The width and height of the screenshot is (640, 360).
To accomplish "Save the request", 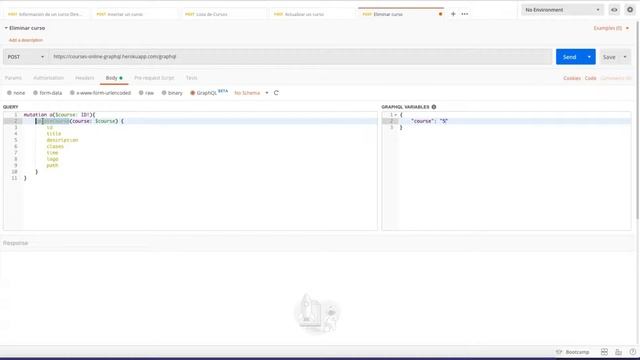I will tap(609, 57).
